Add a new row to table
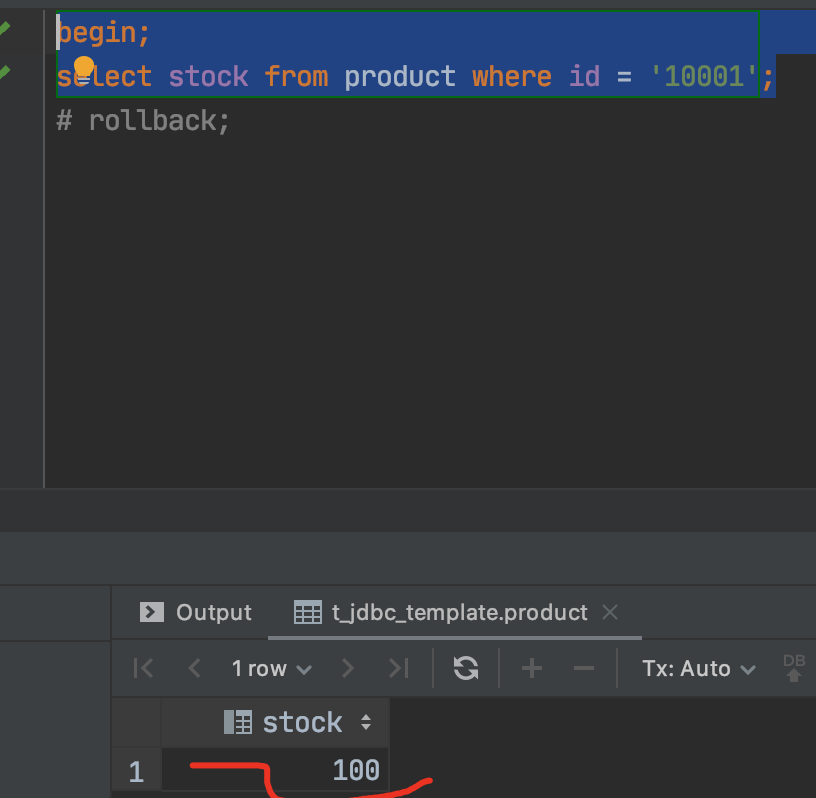Screen dimensions: 816x798 click(x=532, y=668)
